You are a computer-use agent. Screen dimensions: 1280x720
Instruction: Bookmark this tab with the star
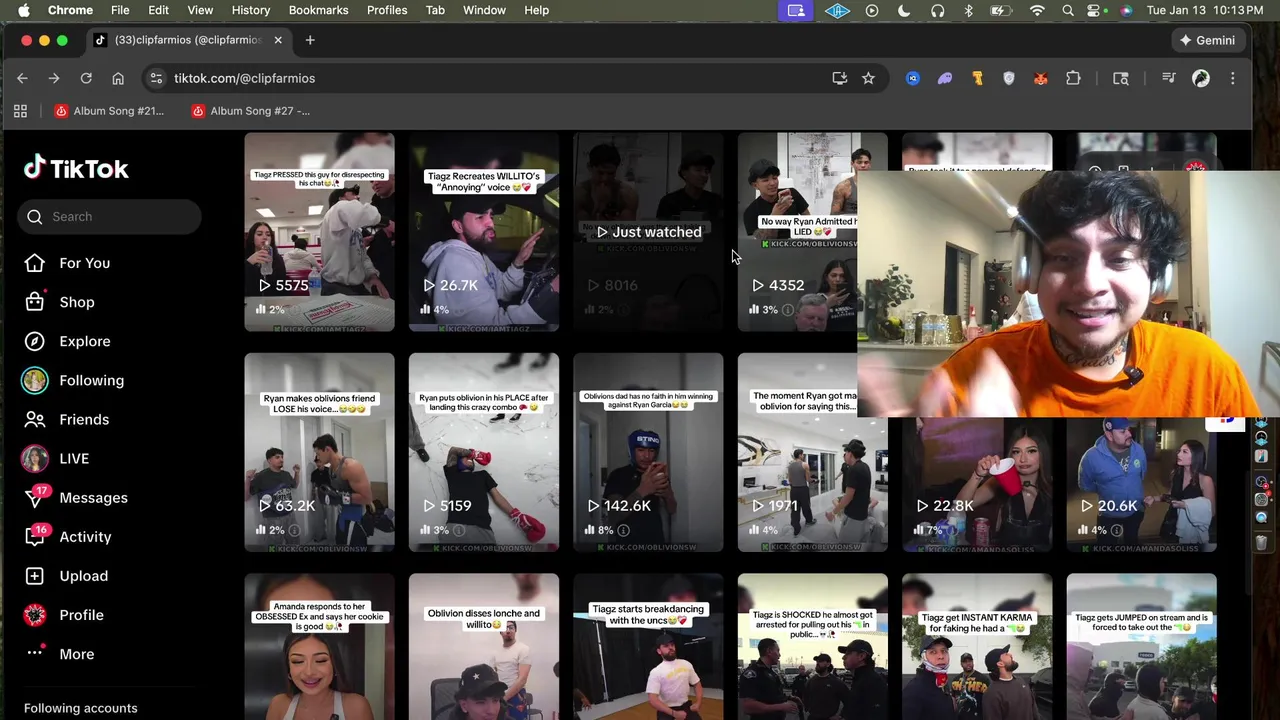click(x=868, y=78)
